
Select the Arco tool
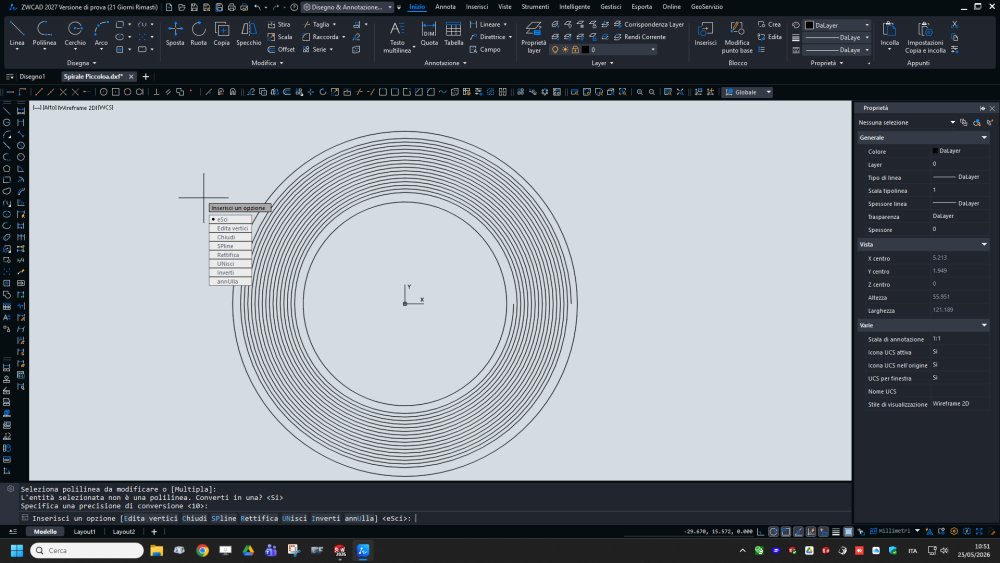pyautogui.click(x=101, y=33)
